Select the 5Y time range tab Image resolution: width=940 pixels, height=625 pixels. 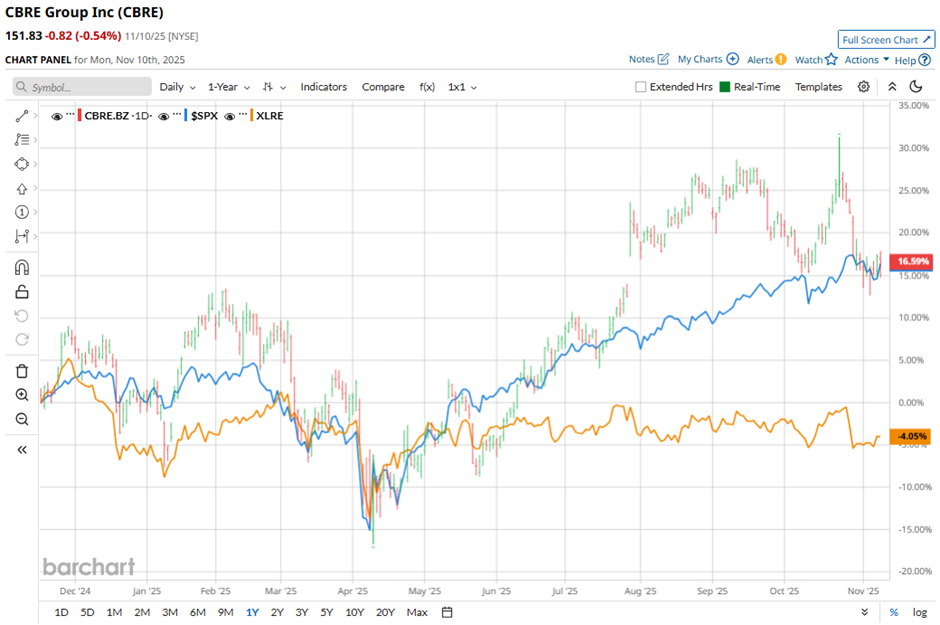327,612
